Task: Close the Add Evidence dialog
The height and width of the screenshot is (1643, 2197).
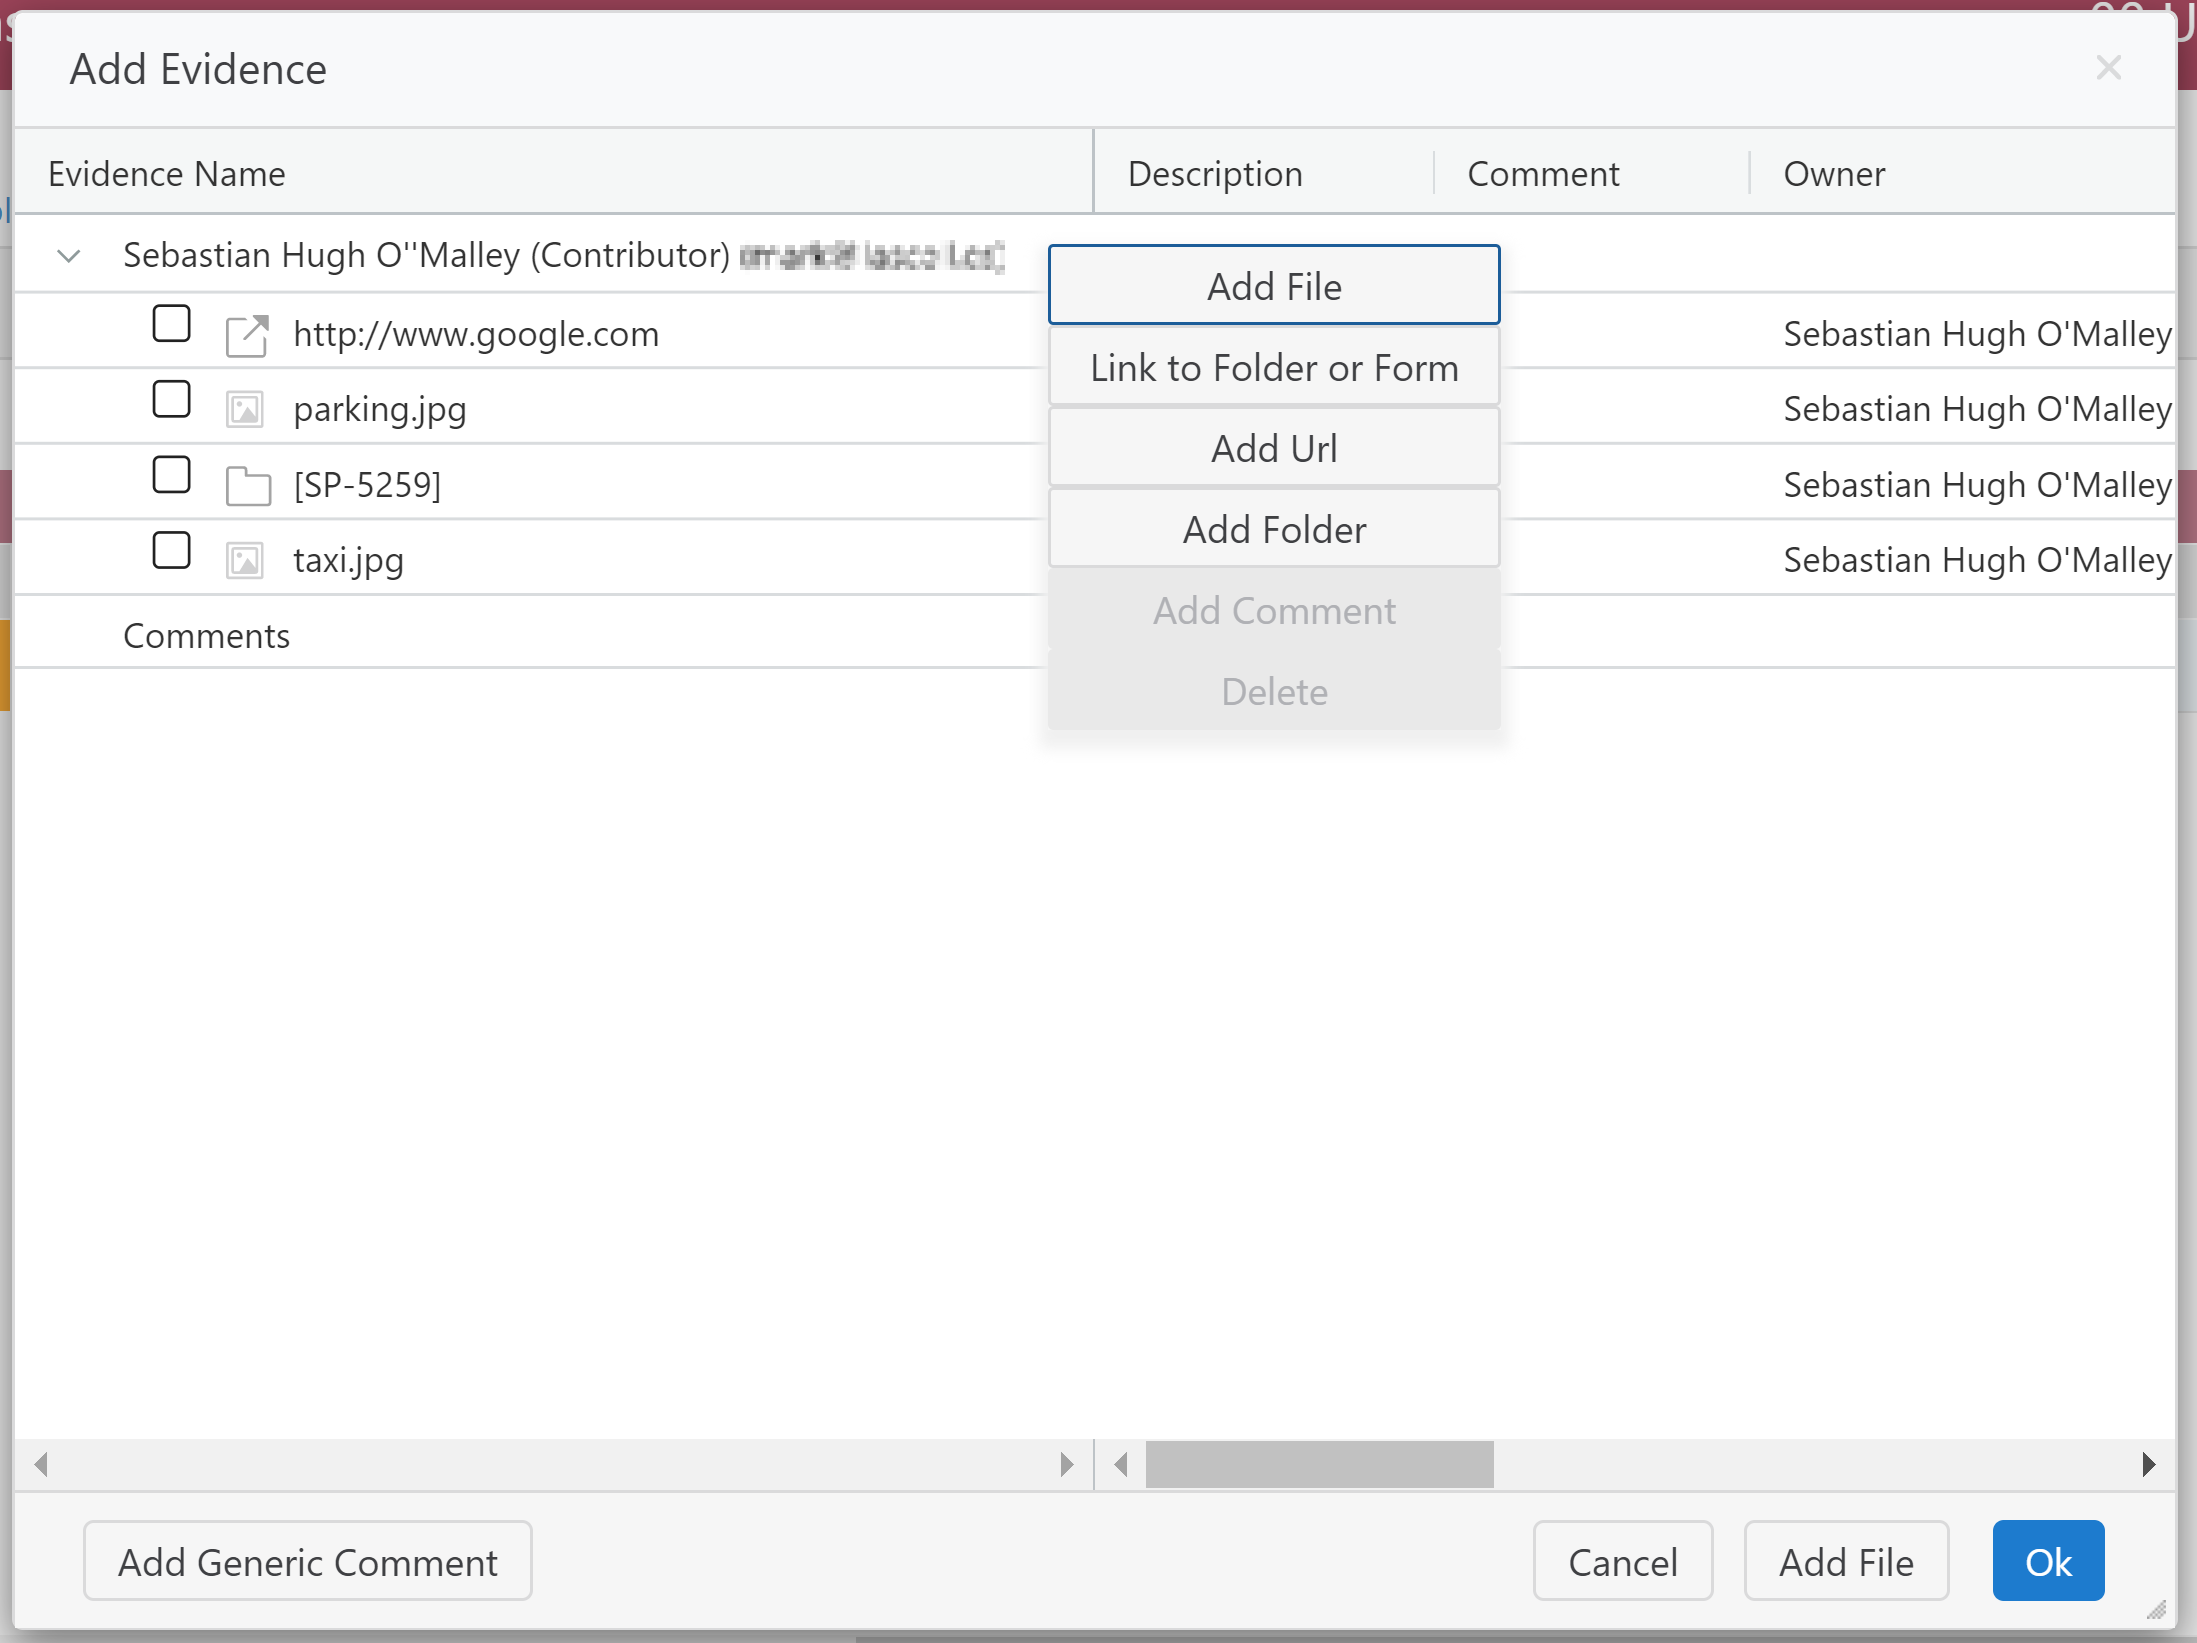Action: [x=2108, y=68]
